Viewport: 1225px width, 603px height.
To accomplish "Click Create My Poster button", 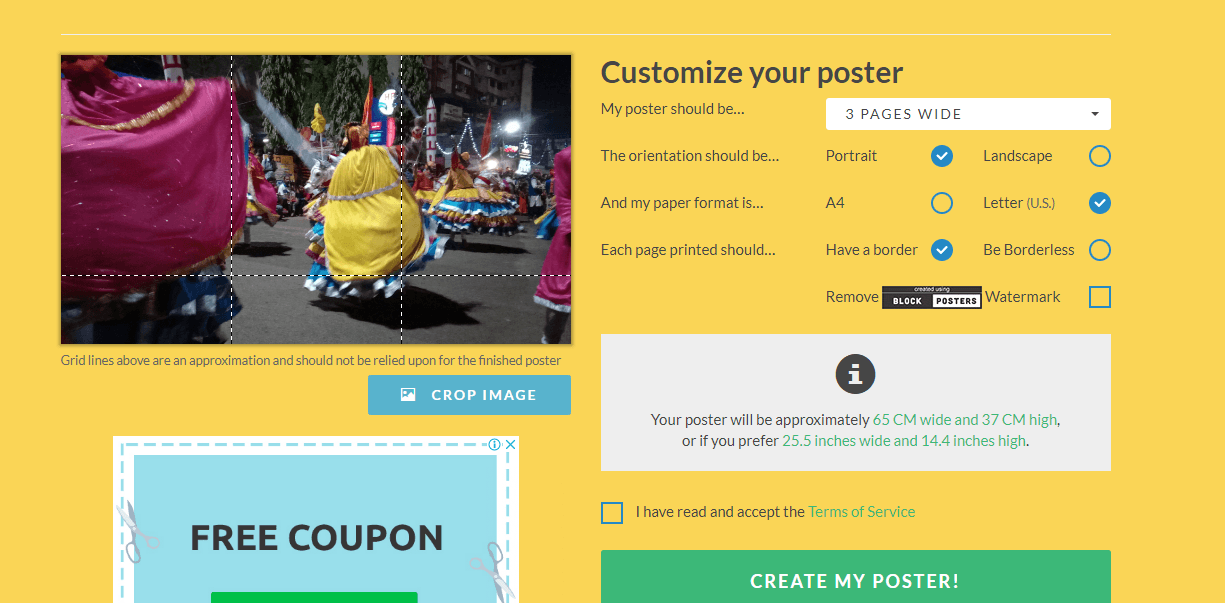I will (856, 580).
